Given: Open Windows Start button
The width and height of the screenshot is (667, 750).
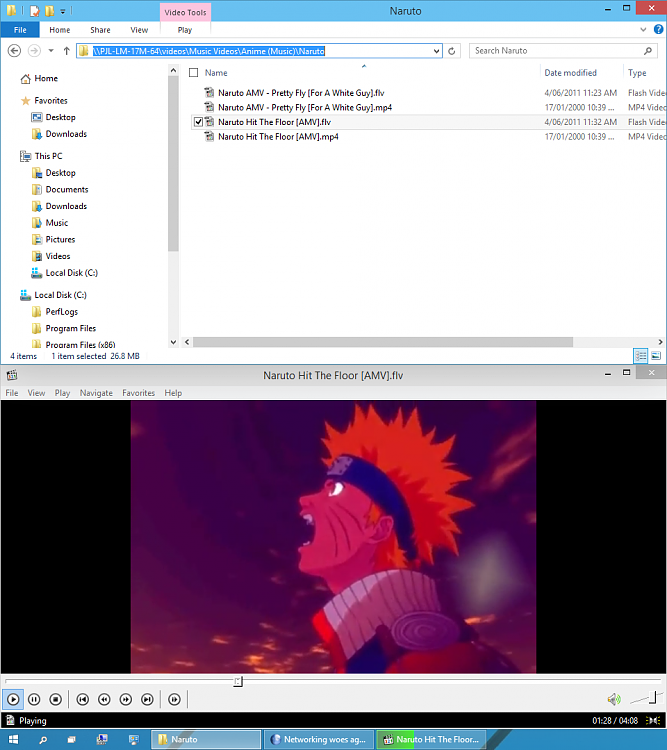Looking at the screenshot, I should (x=13, y=739).
